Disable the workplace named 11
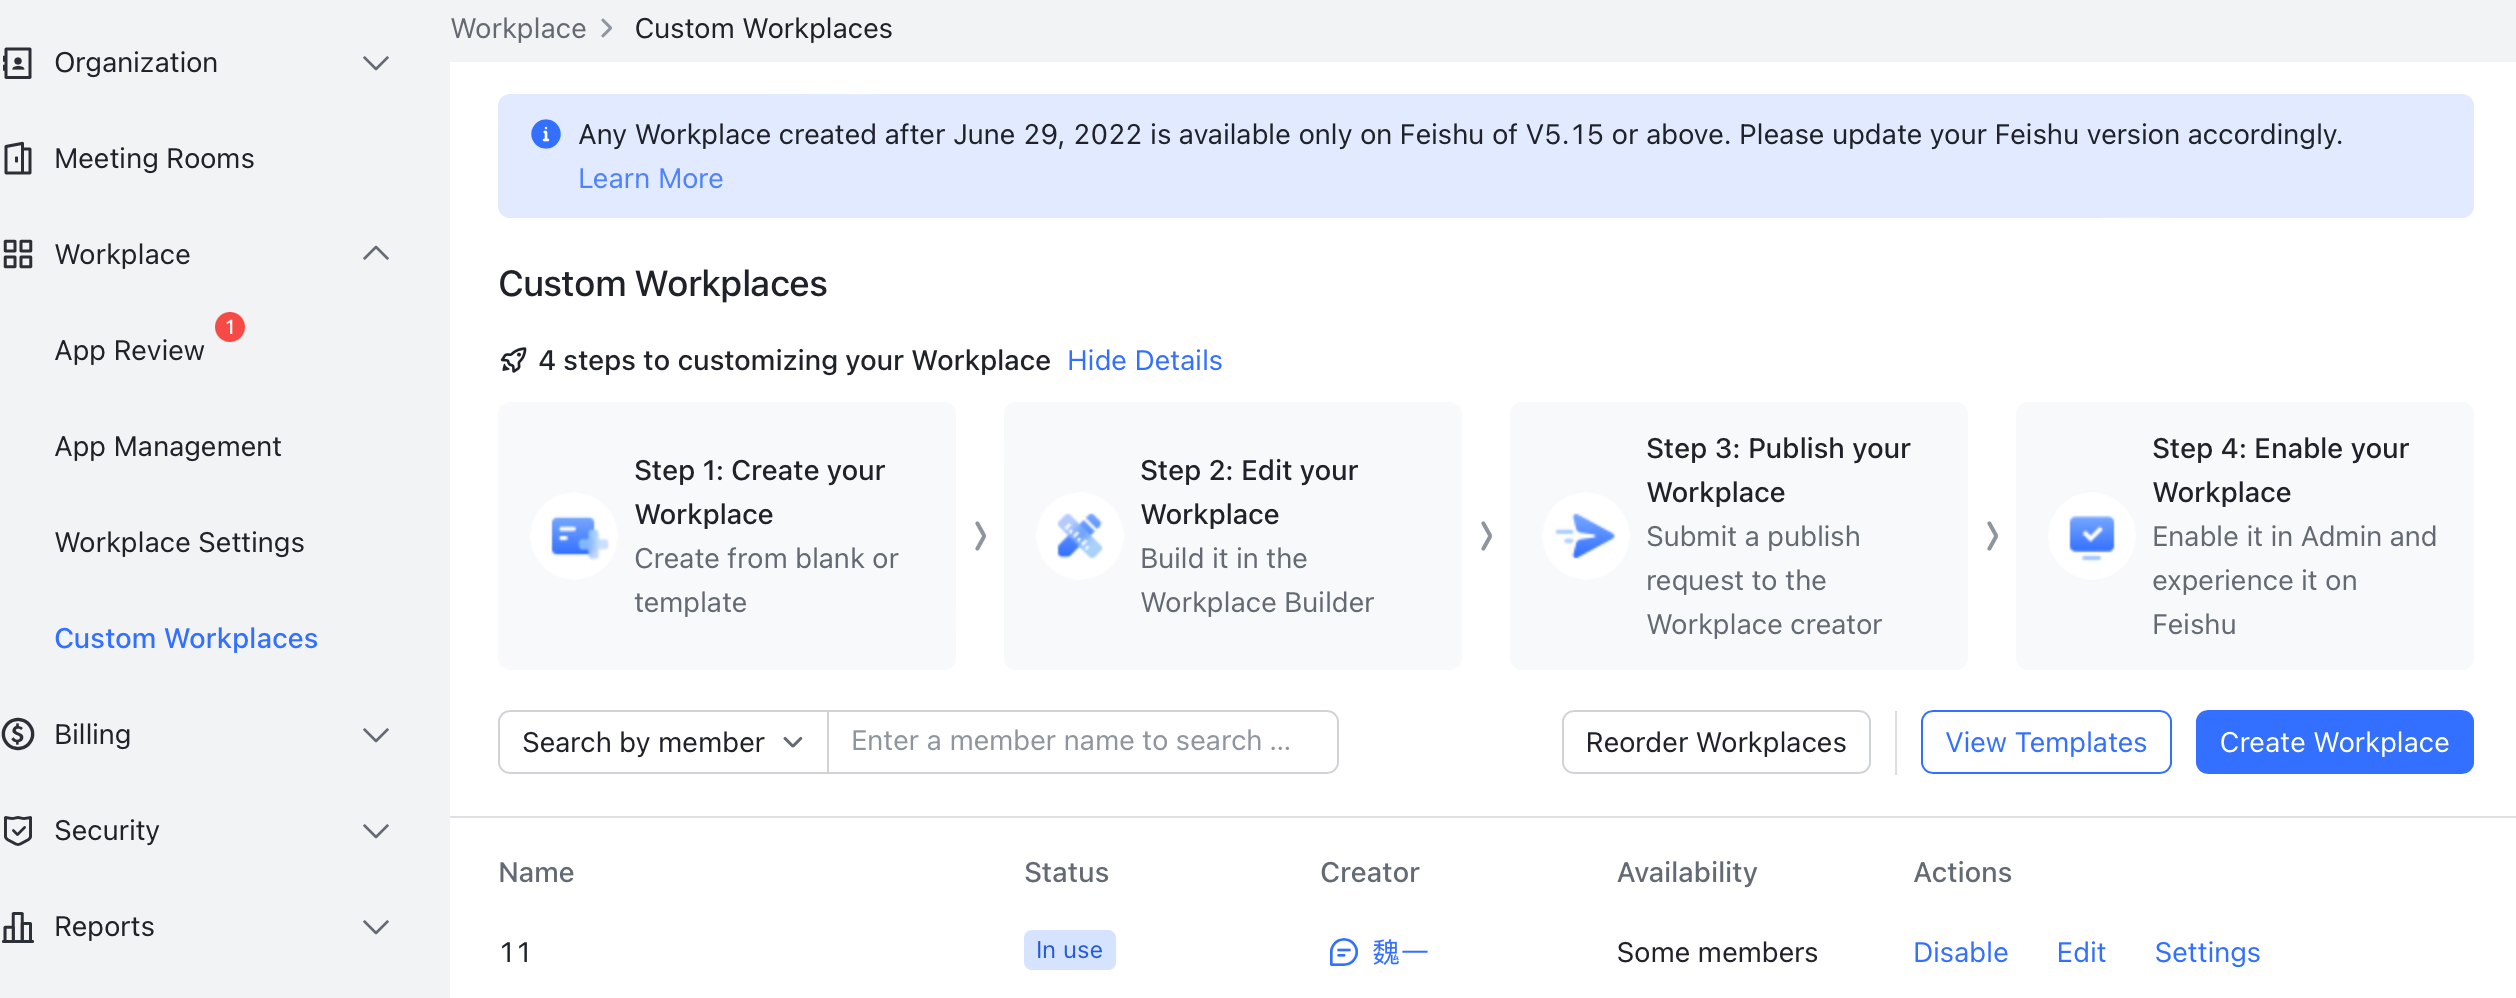 tap(1960, 952)
